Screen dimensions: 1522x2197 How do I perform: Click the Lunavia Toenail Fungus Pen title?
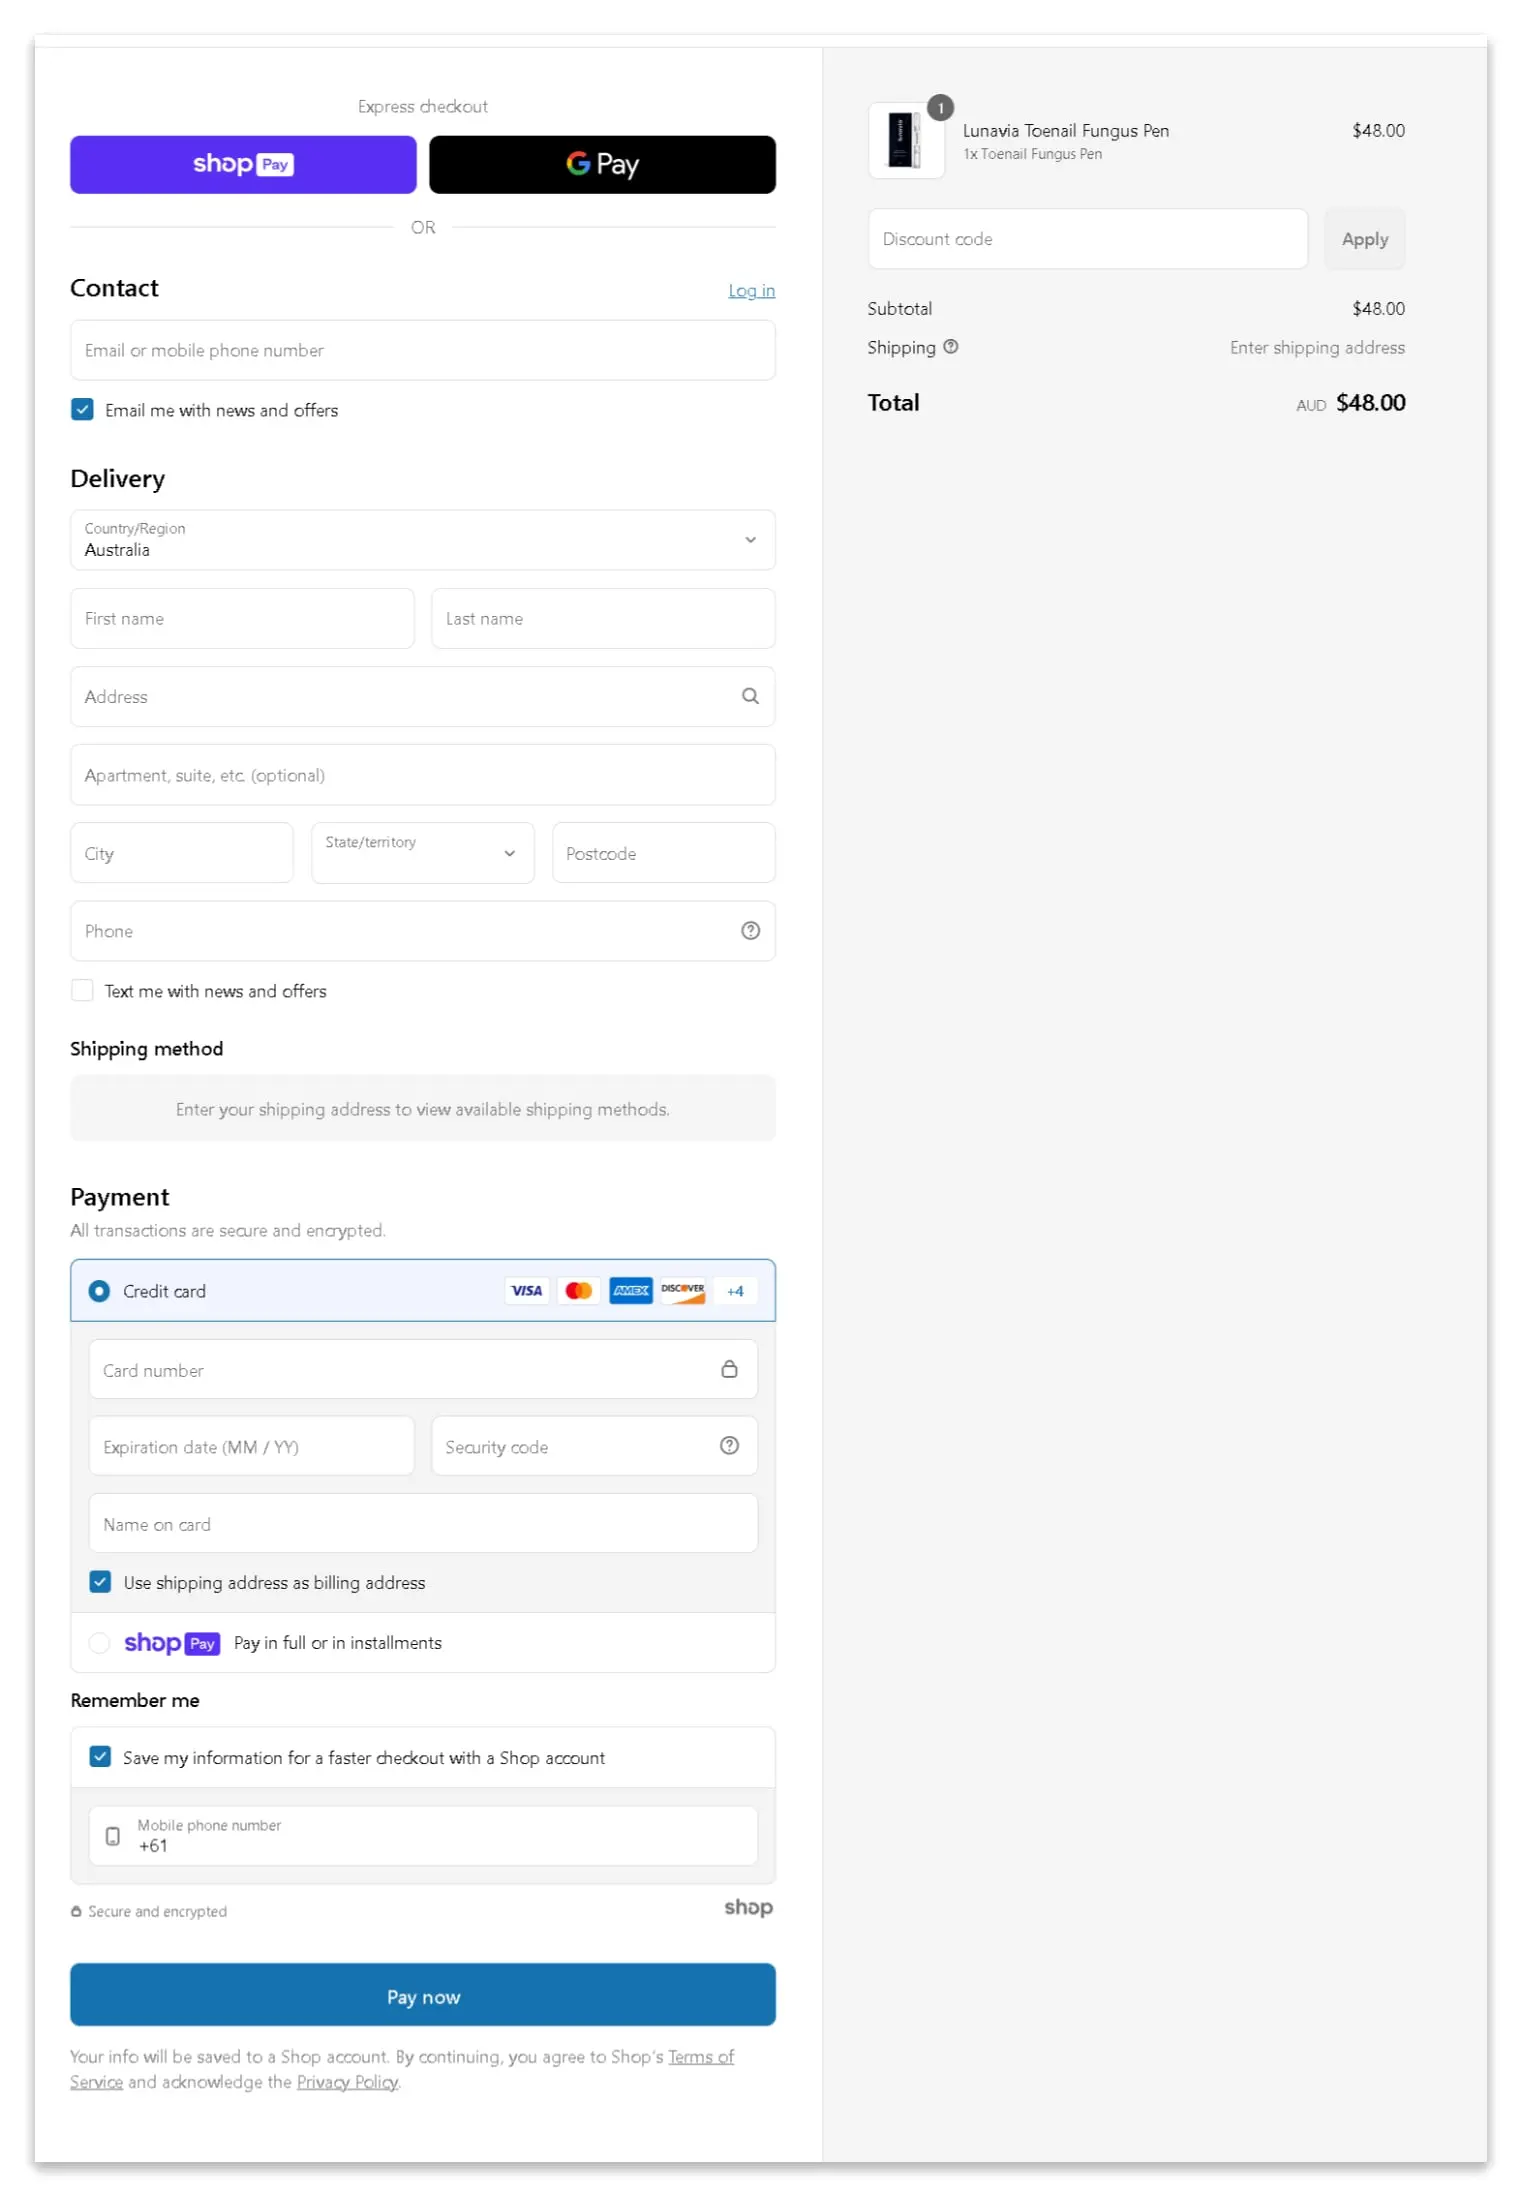pos(1066,130)
